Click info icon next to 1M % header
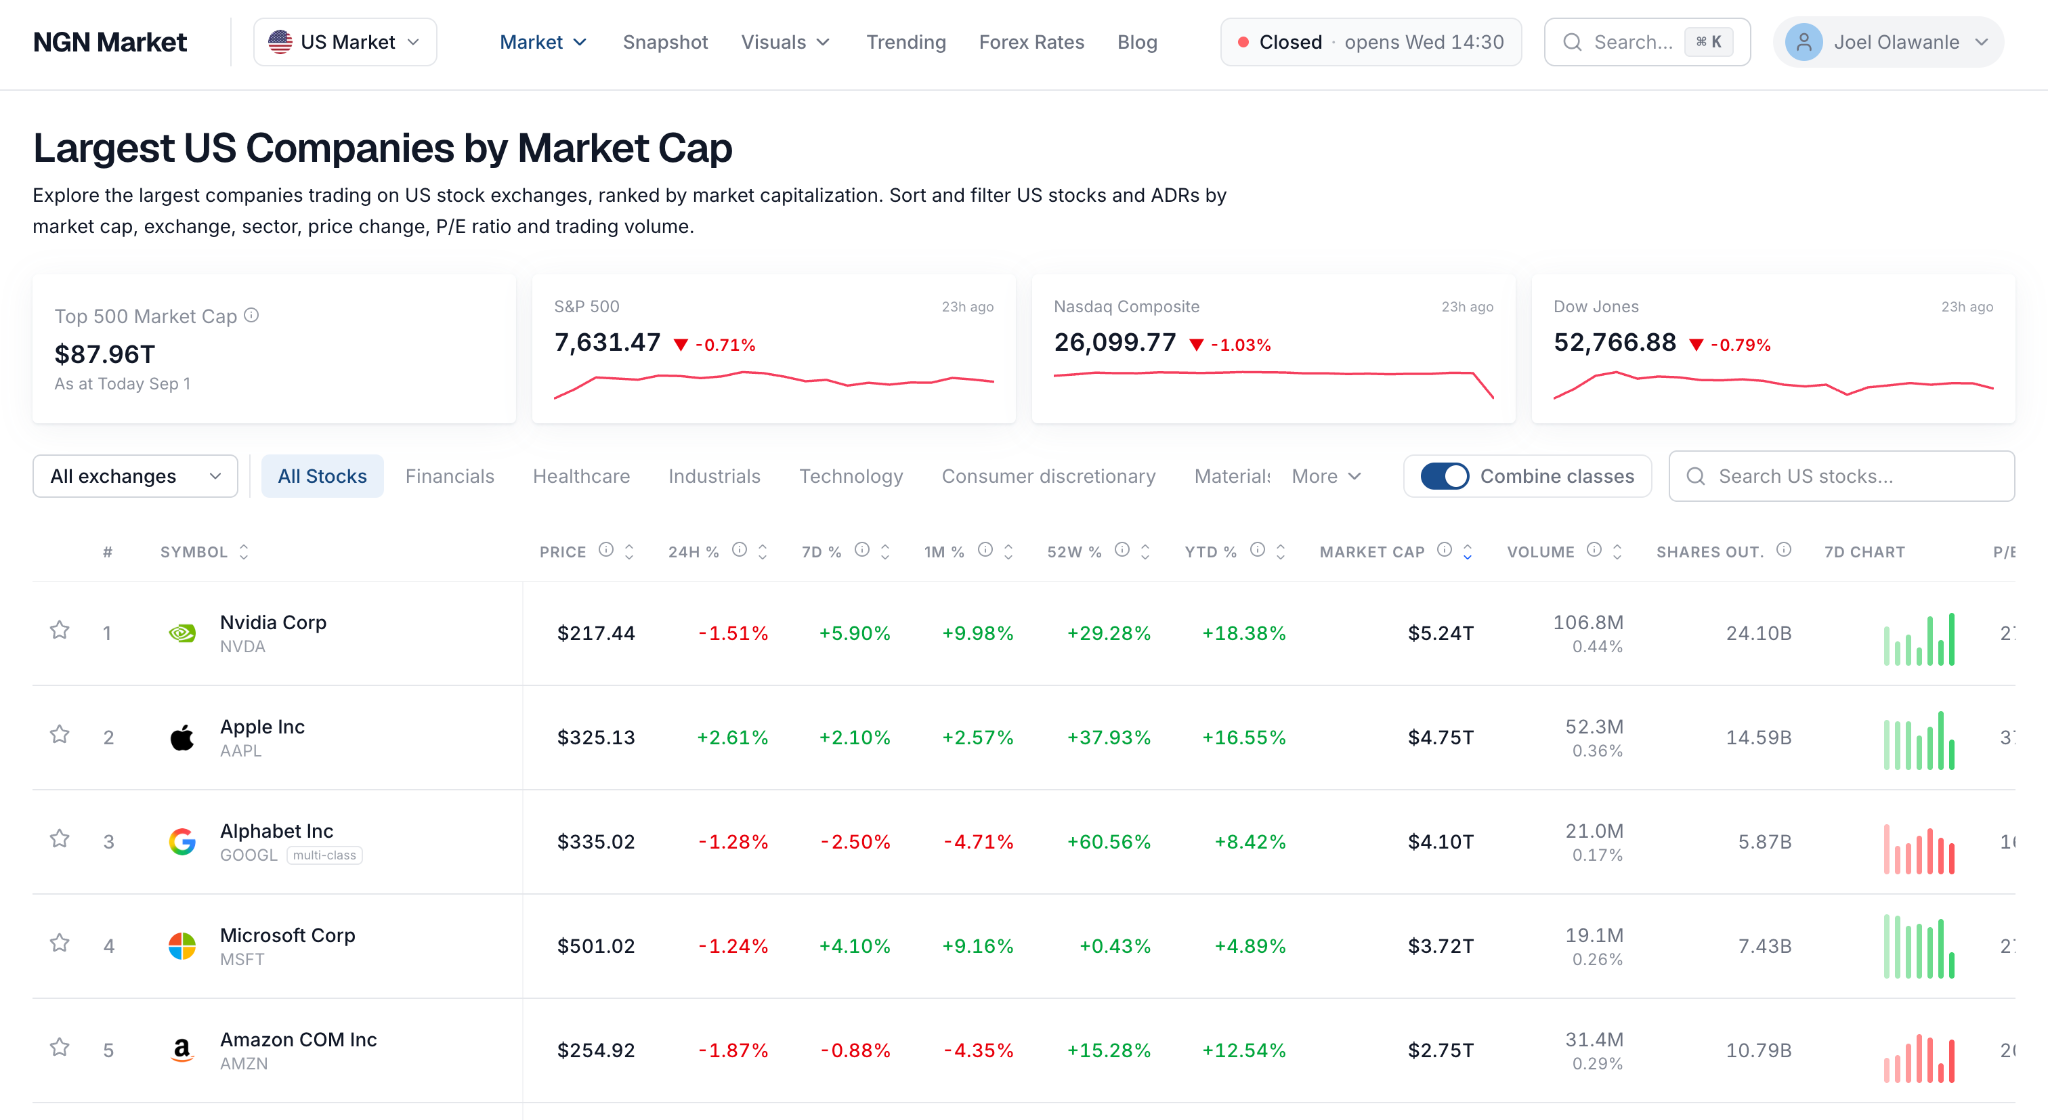 985,550
